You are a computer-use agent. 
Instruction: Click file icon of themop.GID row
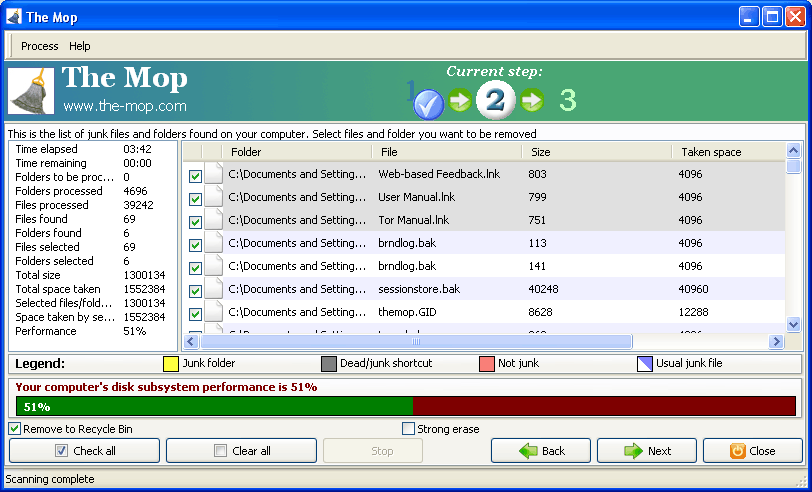(213, 312)
